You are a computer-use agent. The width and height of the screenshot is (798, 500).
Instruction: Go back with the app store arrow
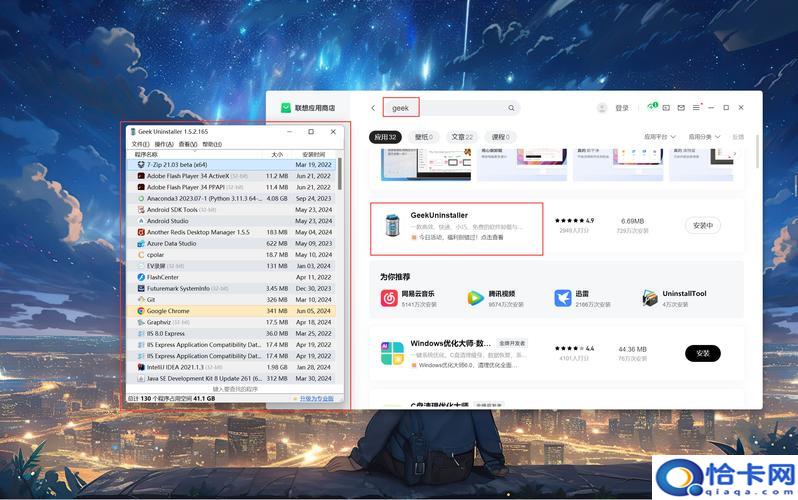click(x=373, y=108)
